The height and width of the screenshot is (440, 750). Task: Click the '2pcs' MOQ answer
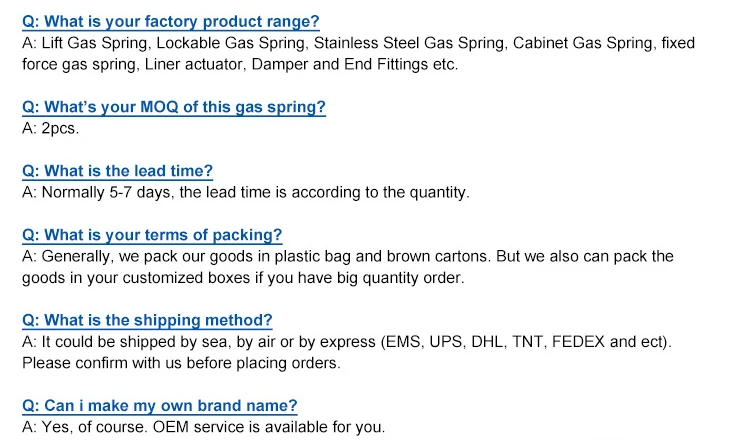[59, 129]
